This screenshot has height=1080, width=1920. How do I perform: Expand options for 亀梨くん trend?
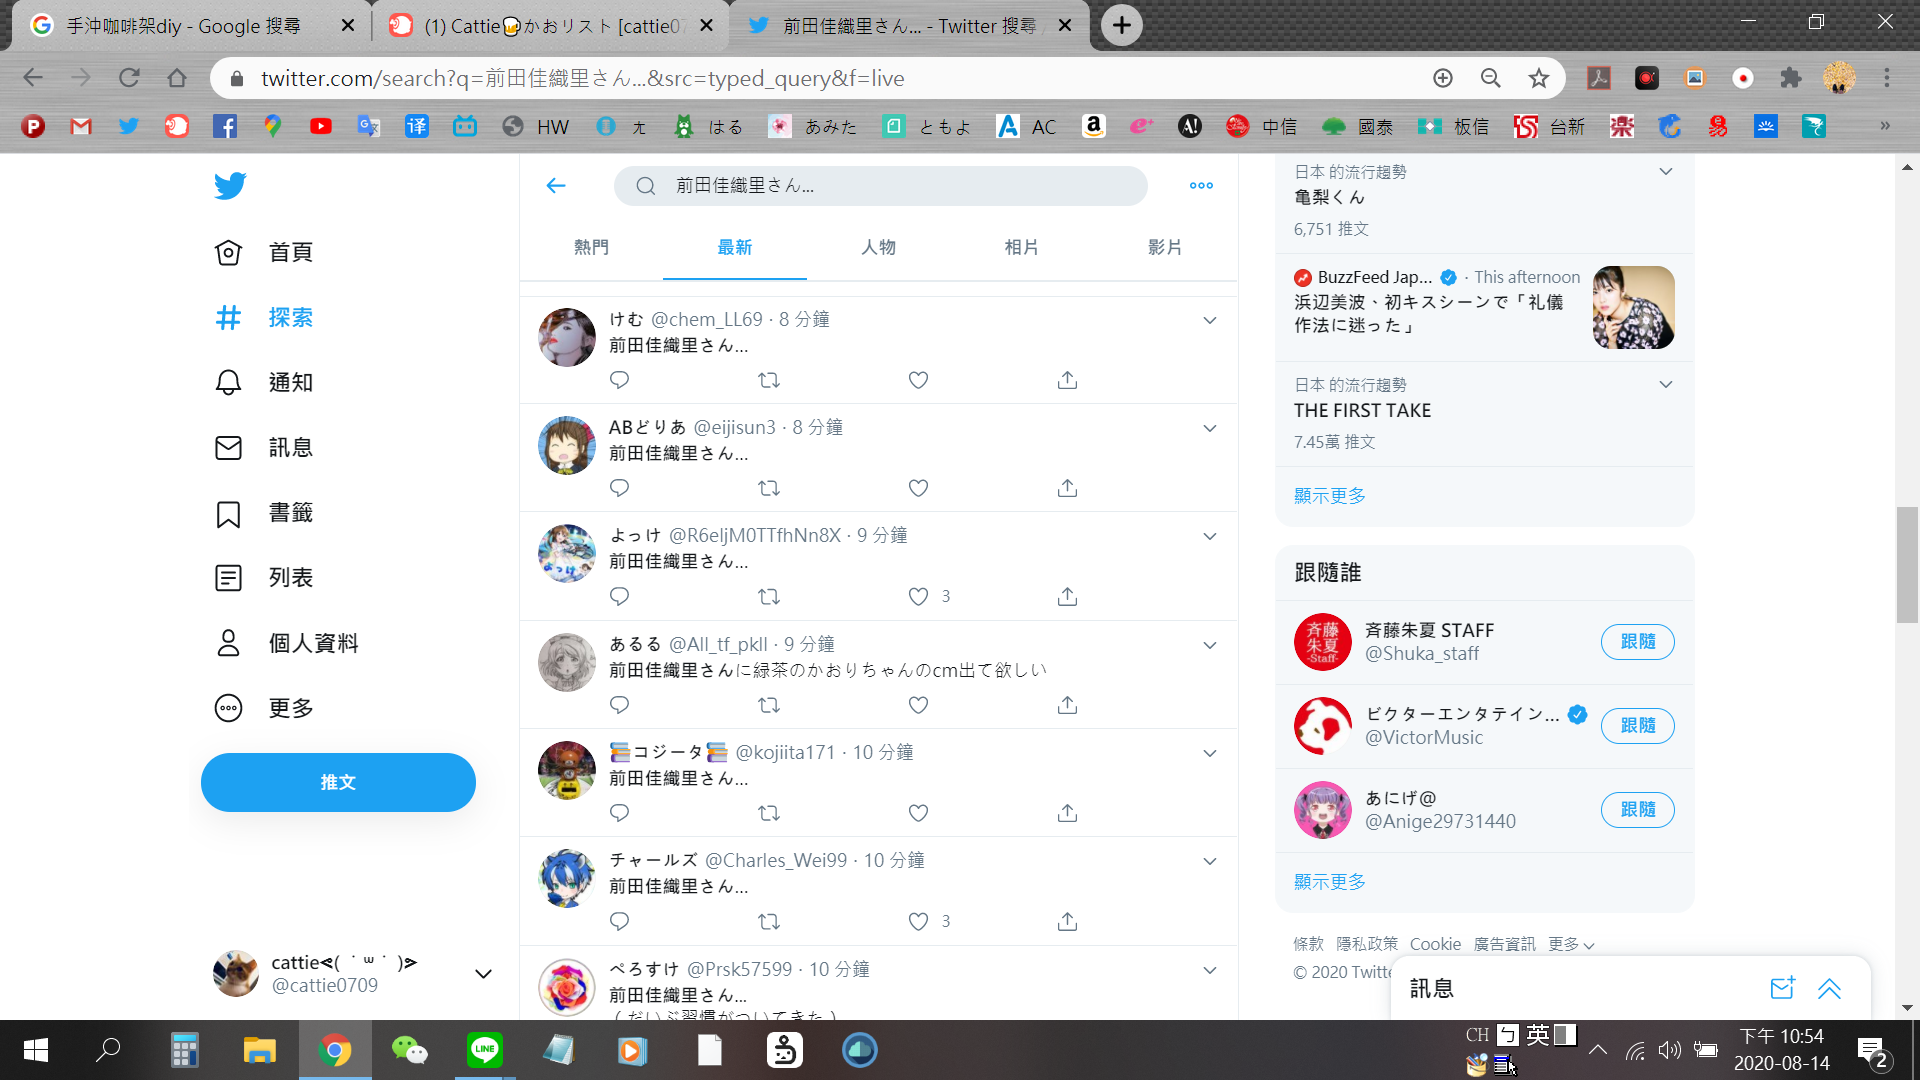1665,172
